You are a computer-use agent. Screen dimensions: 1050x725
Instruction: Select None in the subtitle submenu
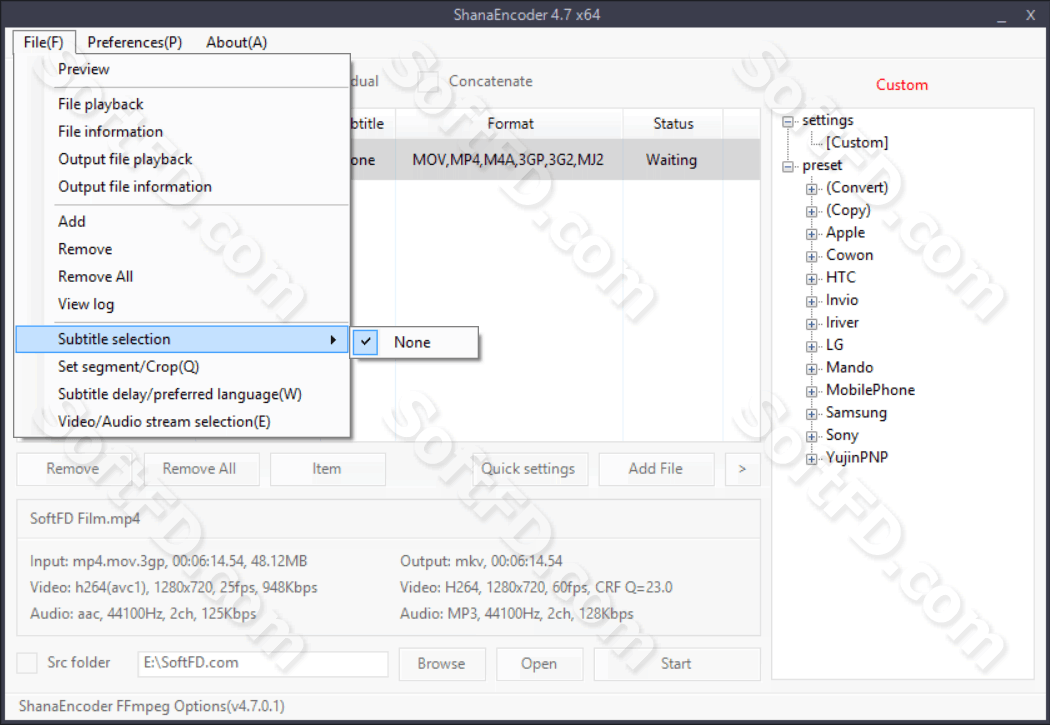[x=415, y=342]
